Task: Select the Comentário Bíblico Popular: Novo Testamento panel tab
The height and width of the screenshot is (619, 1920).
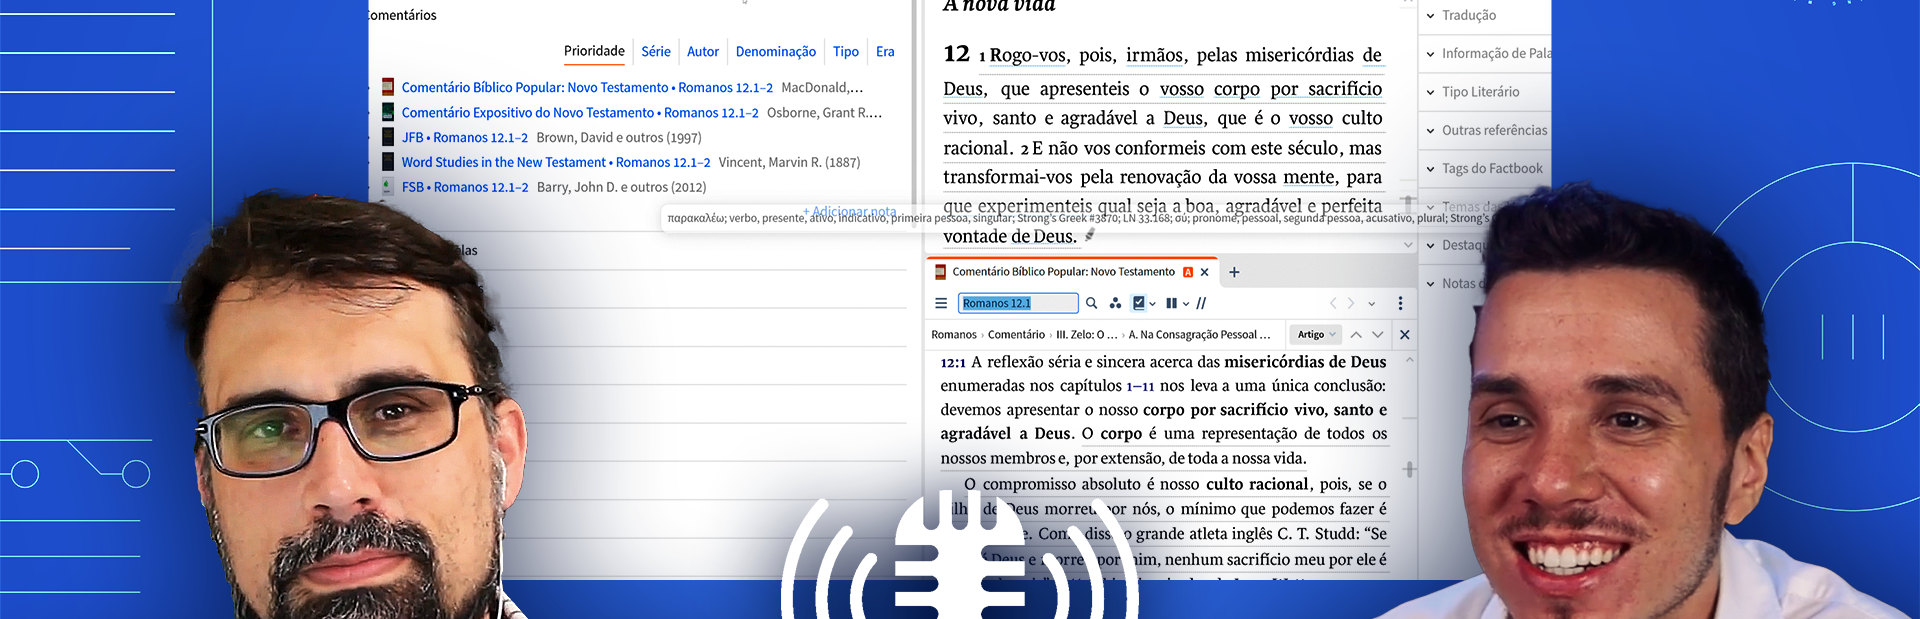Action: (x=1063, y=272)
